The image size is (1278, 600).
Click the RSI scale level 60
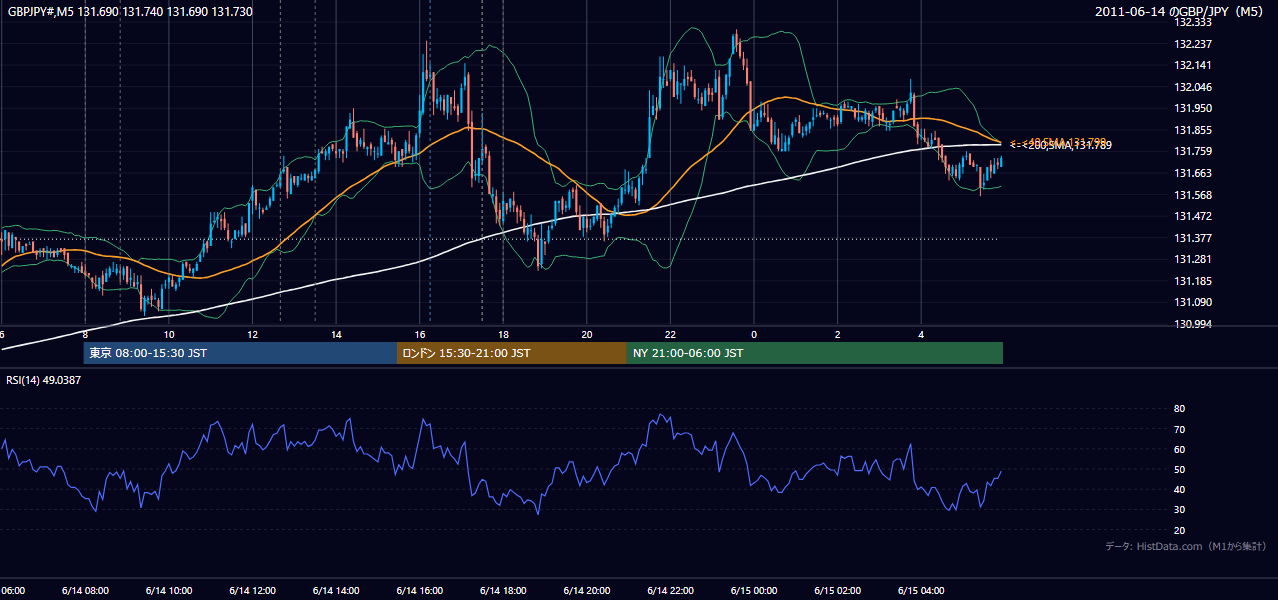coord(1179,449)
